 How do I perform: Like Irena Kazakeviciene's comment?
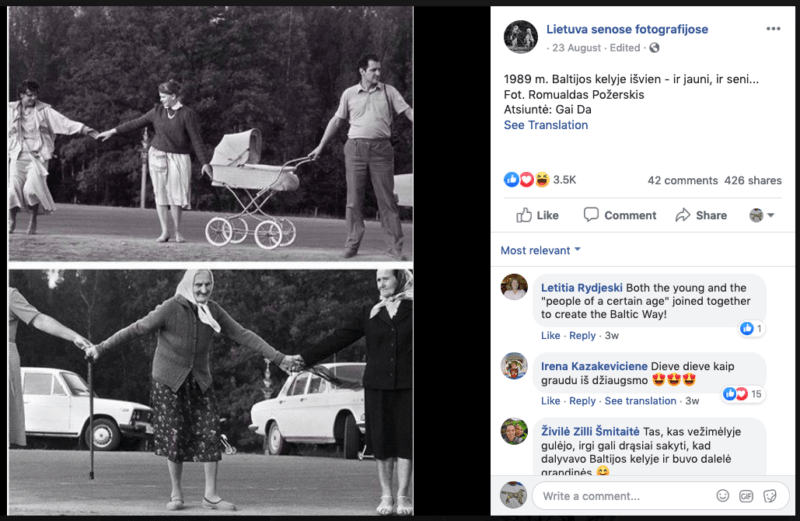(x=550, y=401)
